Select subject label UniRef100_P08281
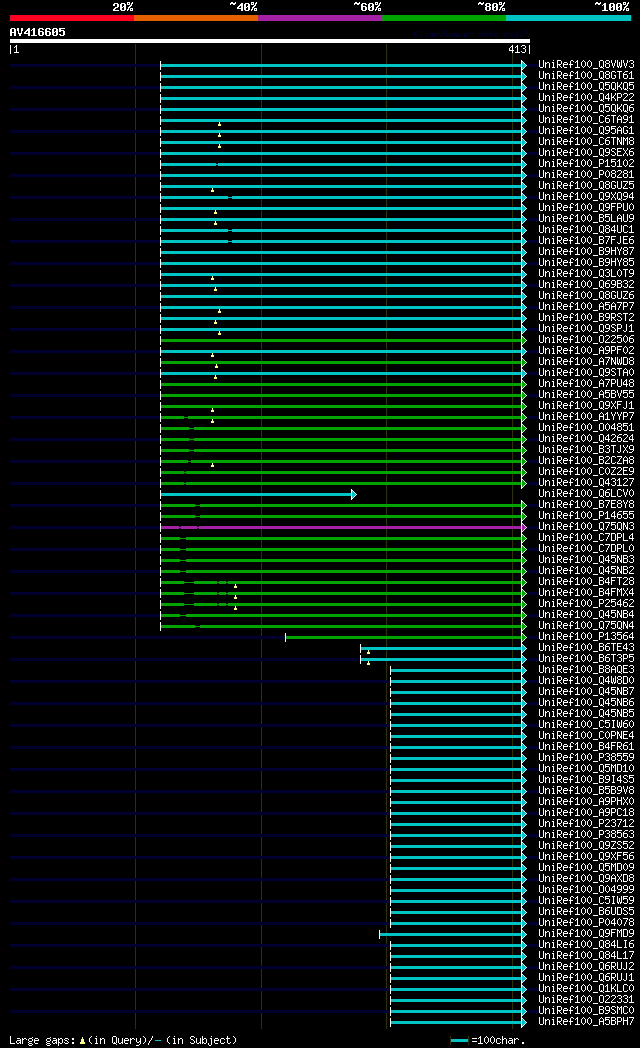 pos(586,174)
